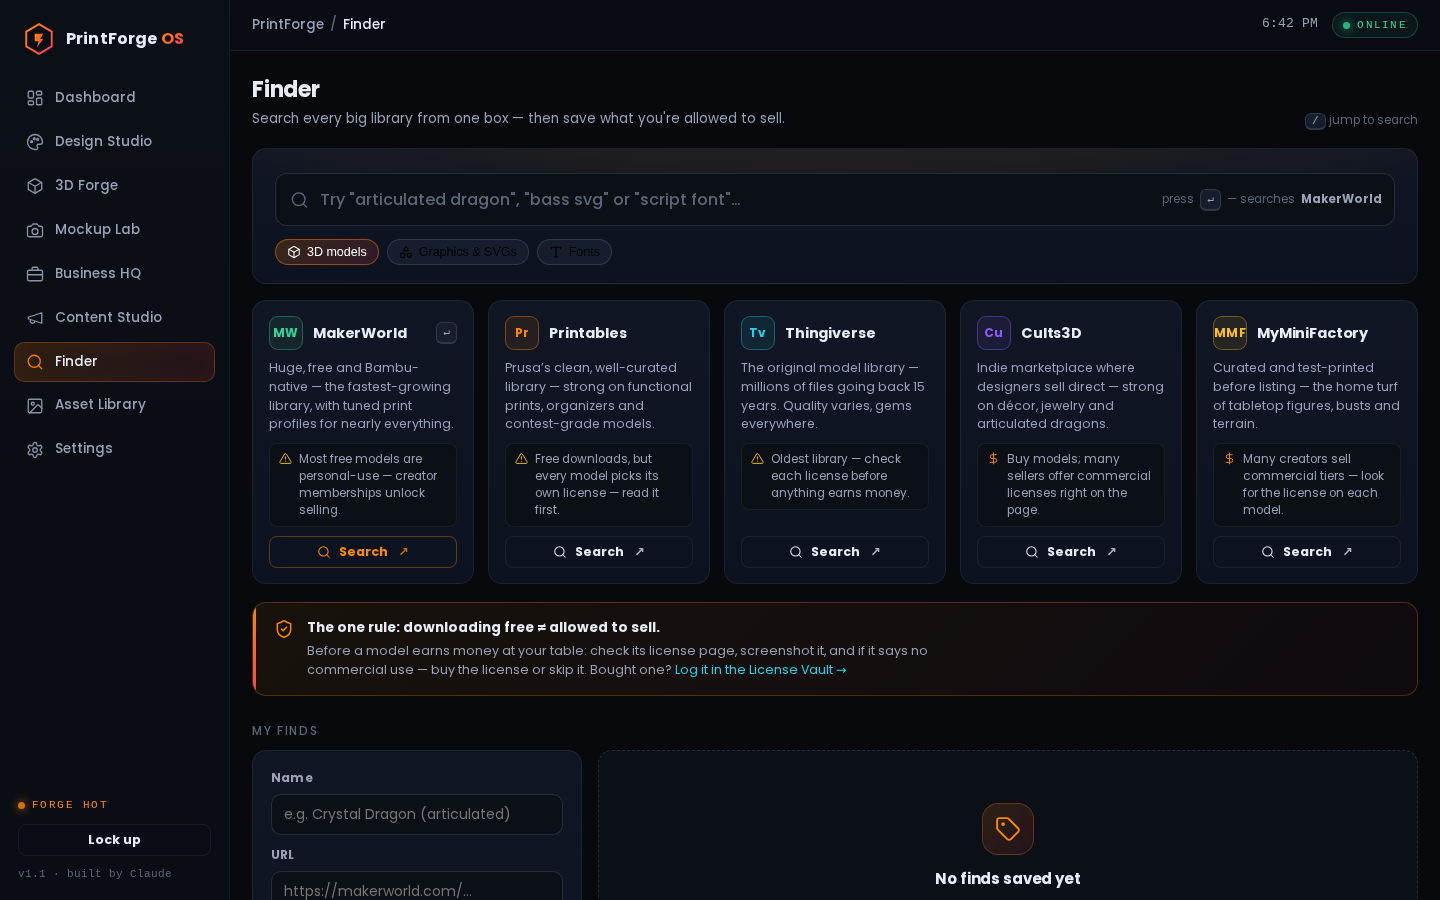Open Business HQ briefcase icon
Image resolution: width=1440 pixels, height=900 pixels.
pos(35,274)
